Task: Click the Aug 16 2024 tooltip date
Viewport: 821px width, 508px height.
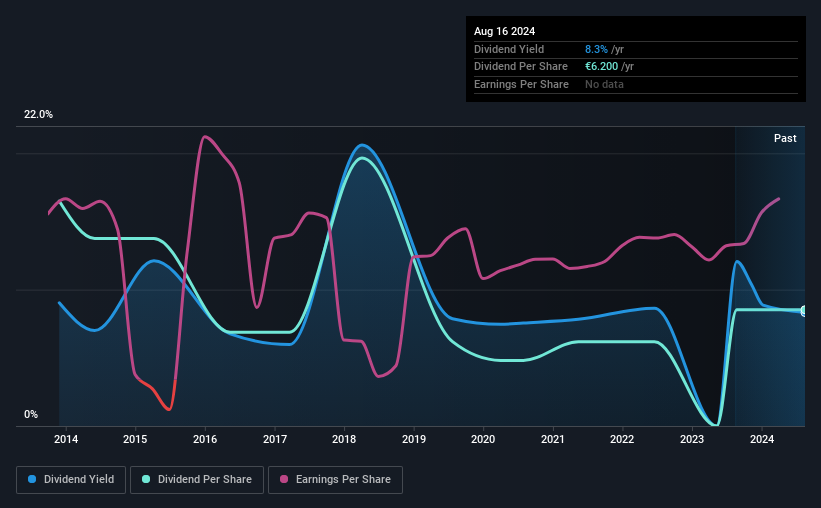Action: [x=504, y=31]
